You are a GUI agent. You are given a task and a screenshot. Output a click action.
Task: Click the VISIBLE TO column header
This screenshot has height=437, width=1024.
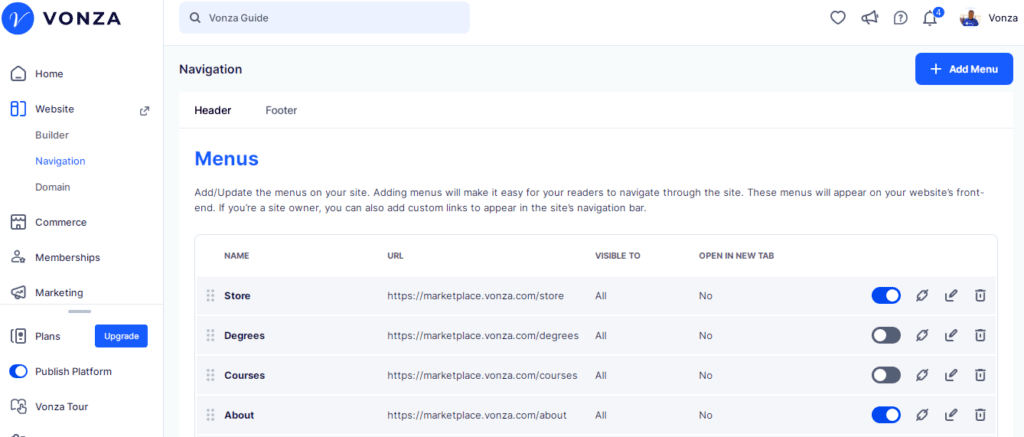coord(617,256)
